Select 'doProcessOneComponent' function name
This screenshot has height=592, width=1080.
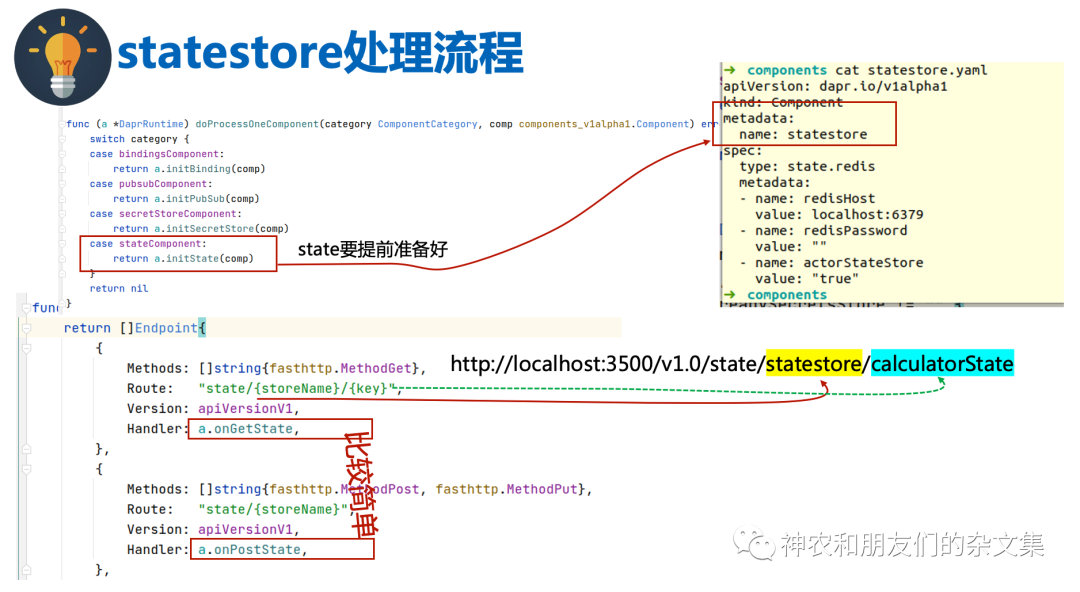(257, 124)
